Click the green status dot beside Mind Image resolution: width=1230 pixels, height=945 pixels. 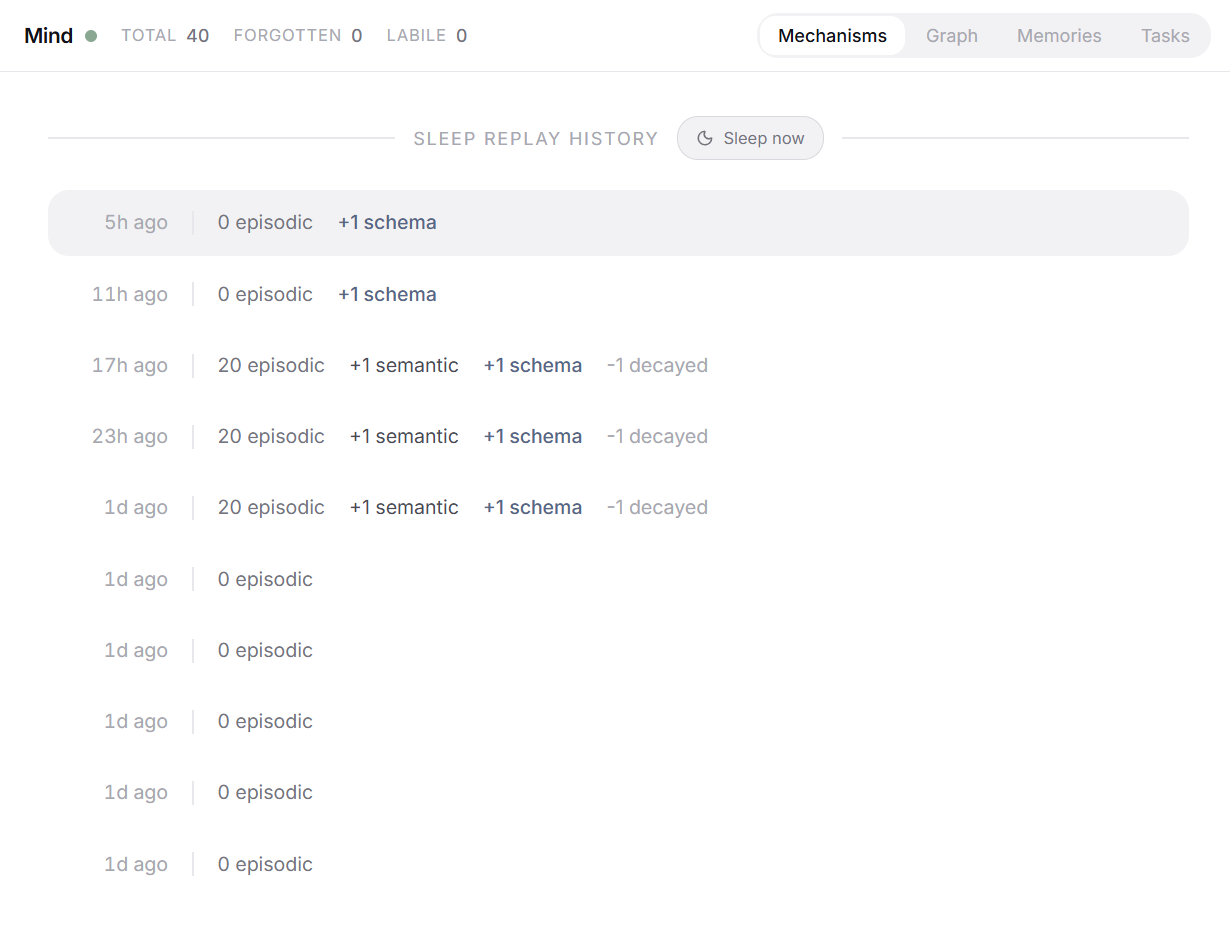click(x=91, y=36)
